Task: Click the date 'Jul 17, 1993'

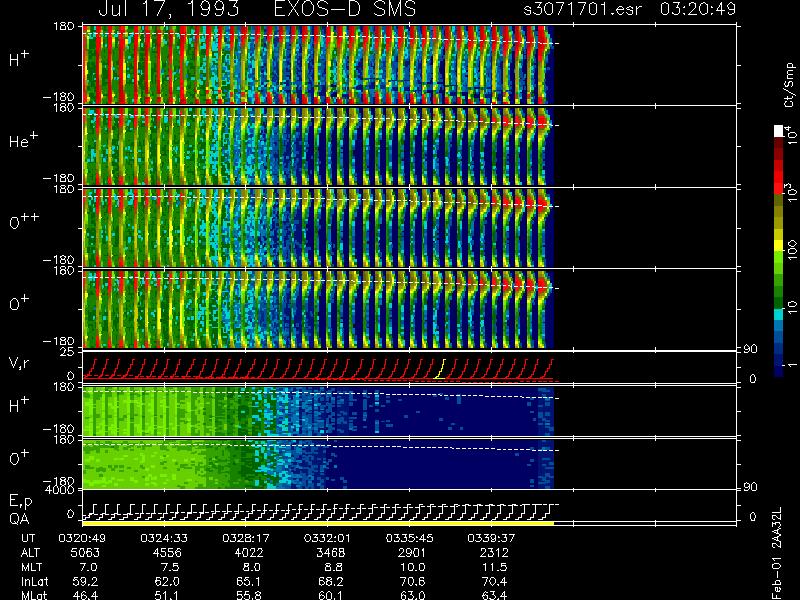Action: [169, 9]
